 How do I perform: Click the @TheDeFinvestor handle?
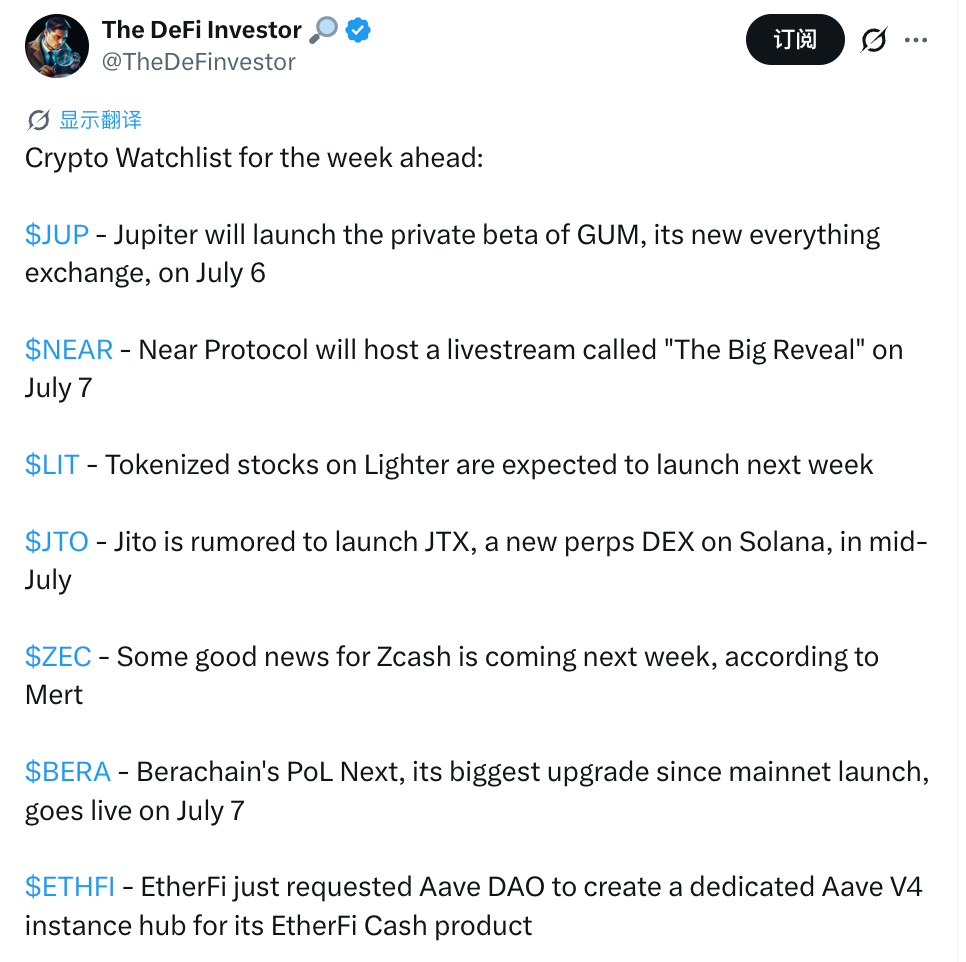click(x=198, y=62)
